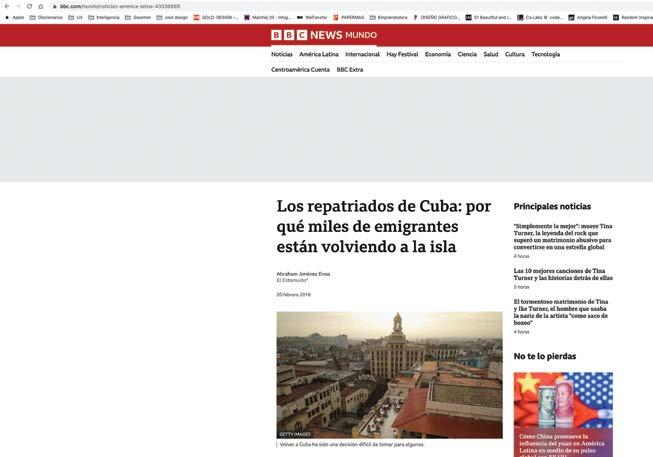Open the WeTransfer bookmark
The height and width of the screenshot is (457, 653).
click(312, 17)
